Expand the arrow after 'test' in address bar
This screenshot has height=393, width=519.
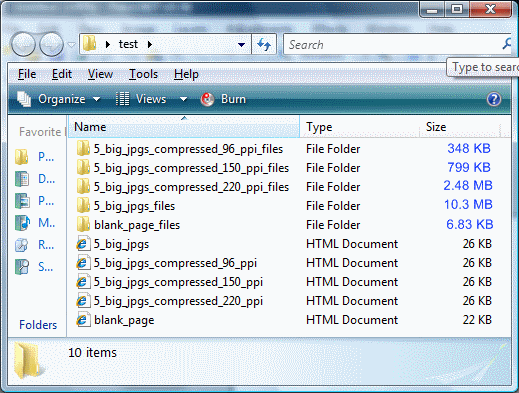[150, 44]
